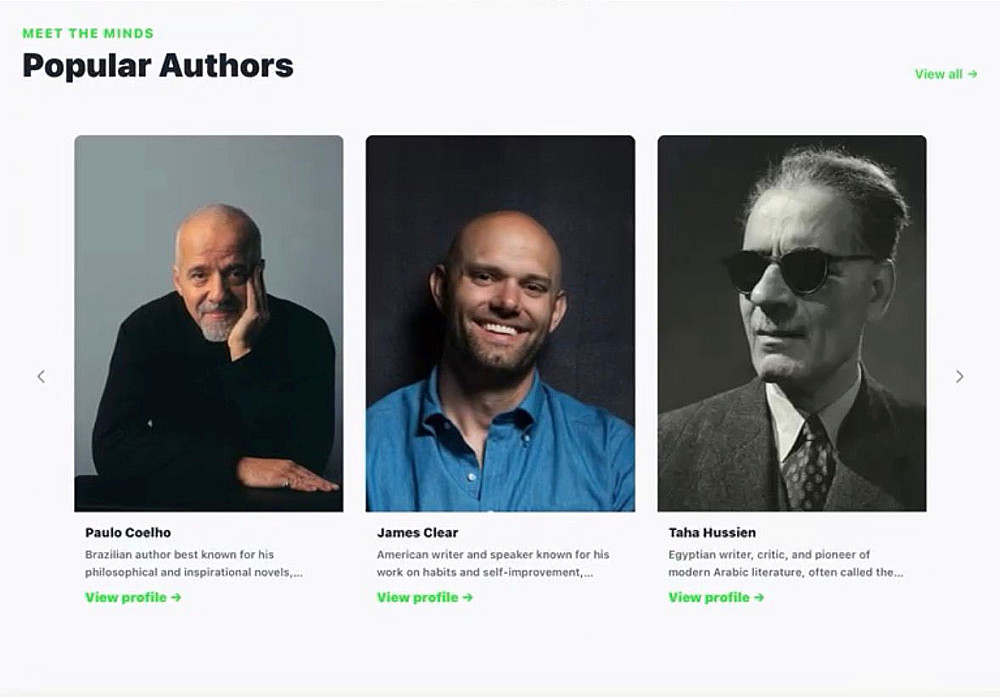
Task: Click the James Clear author photo
Action: coord(500,323)
